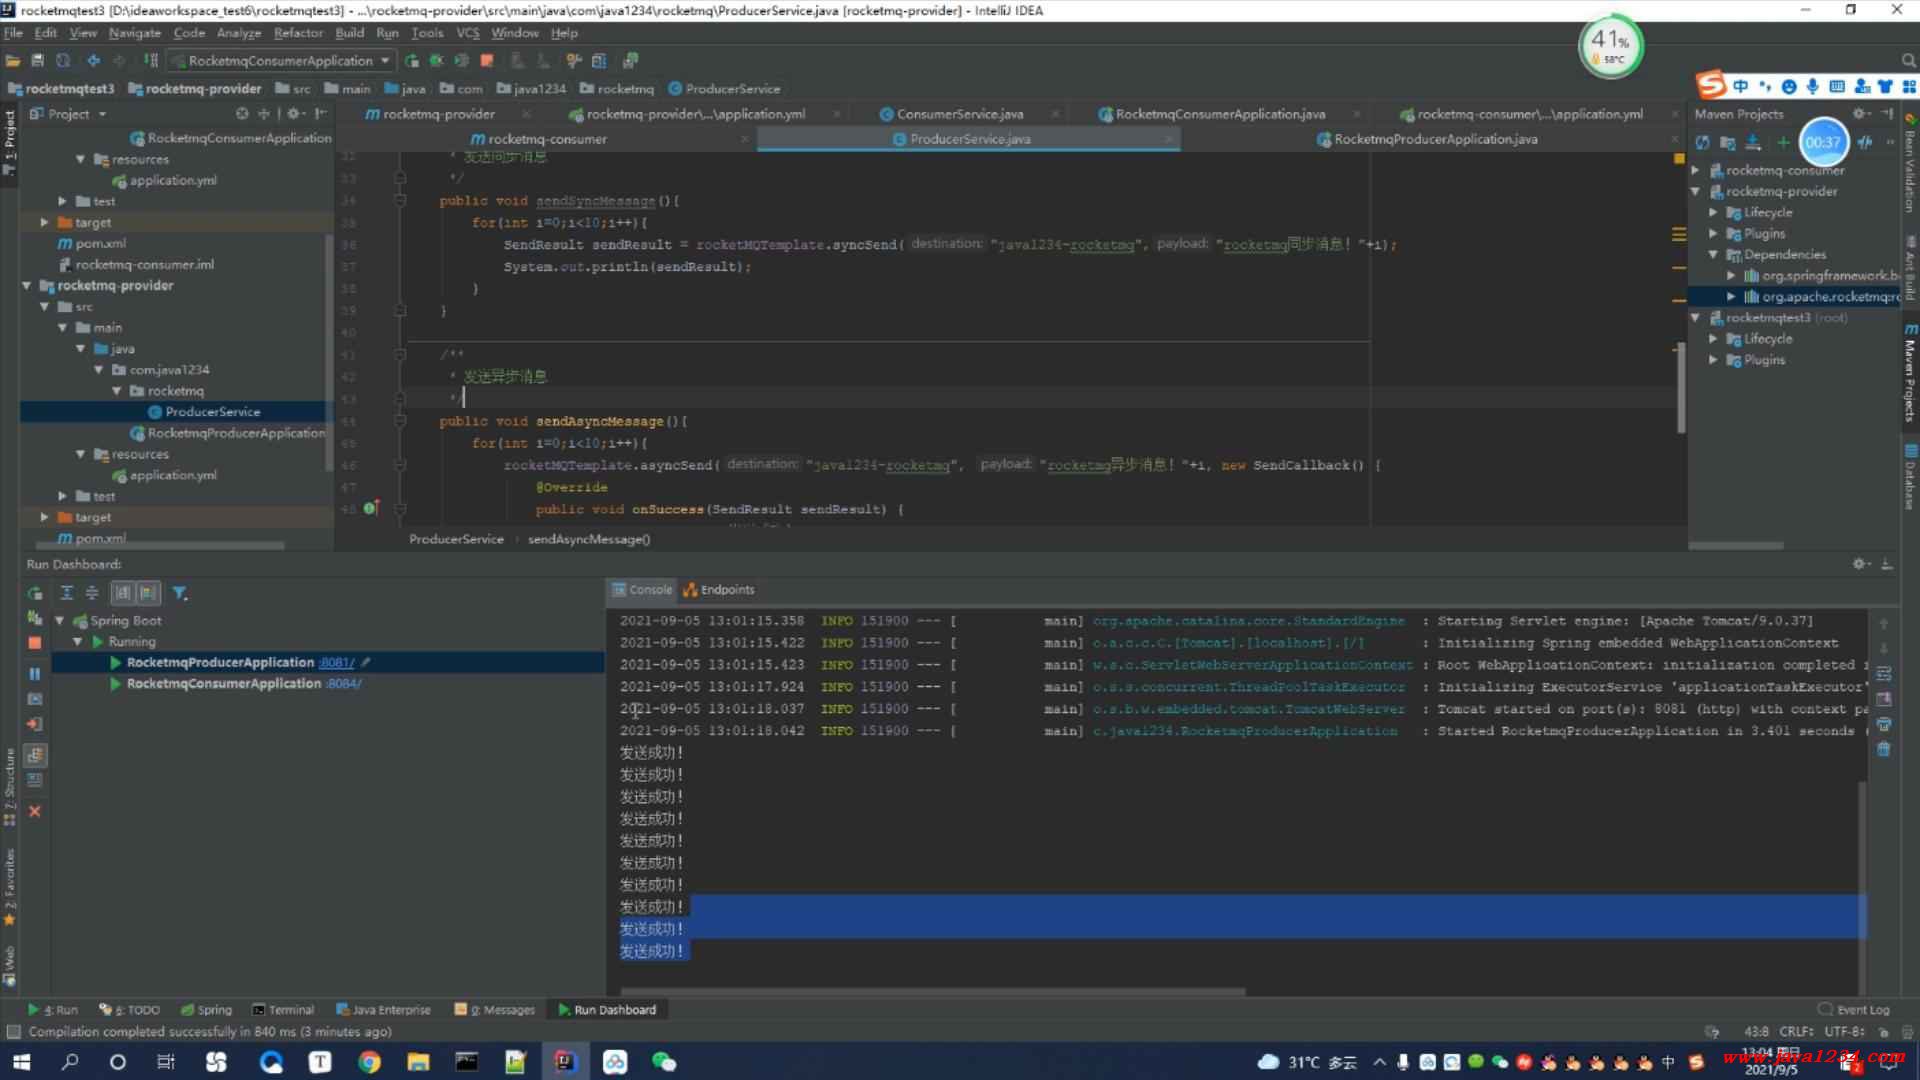The height and width of the screenshot is (1080, 1920).
Task: Click the Scroll from Source icon in Project panel
Action: tap(242, 114)
